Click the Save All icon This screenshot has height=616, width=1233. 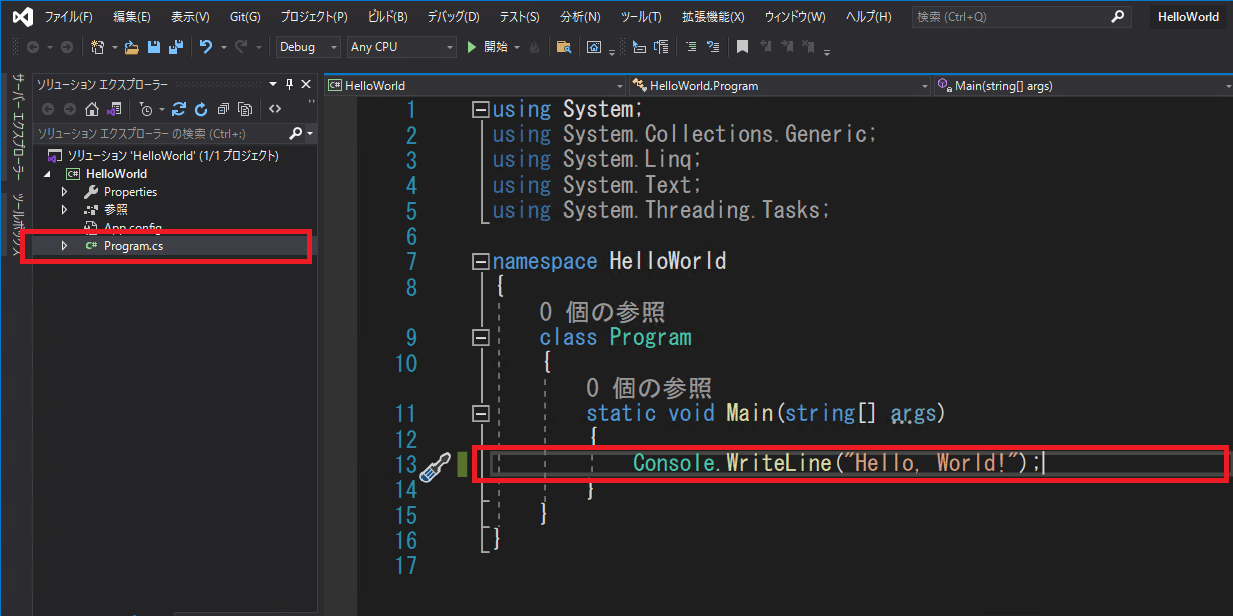tap(176, 47)
